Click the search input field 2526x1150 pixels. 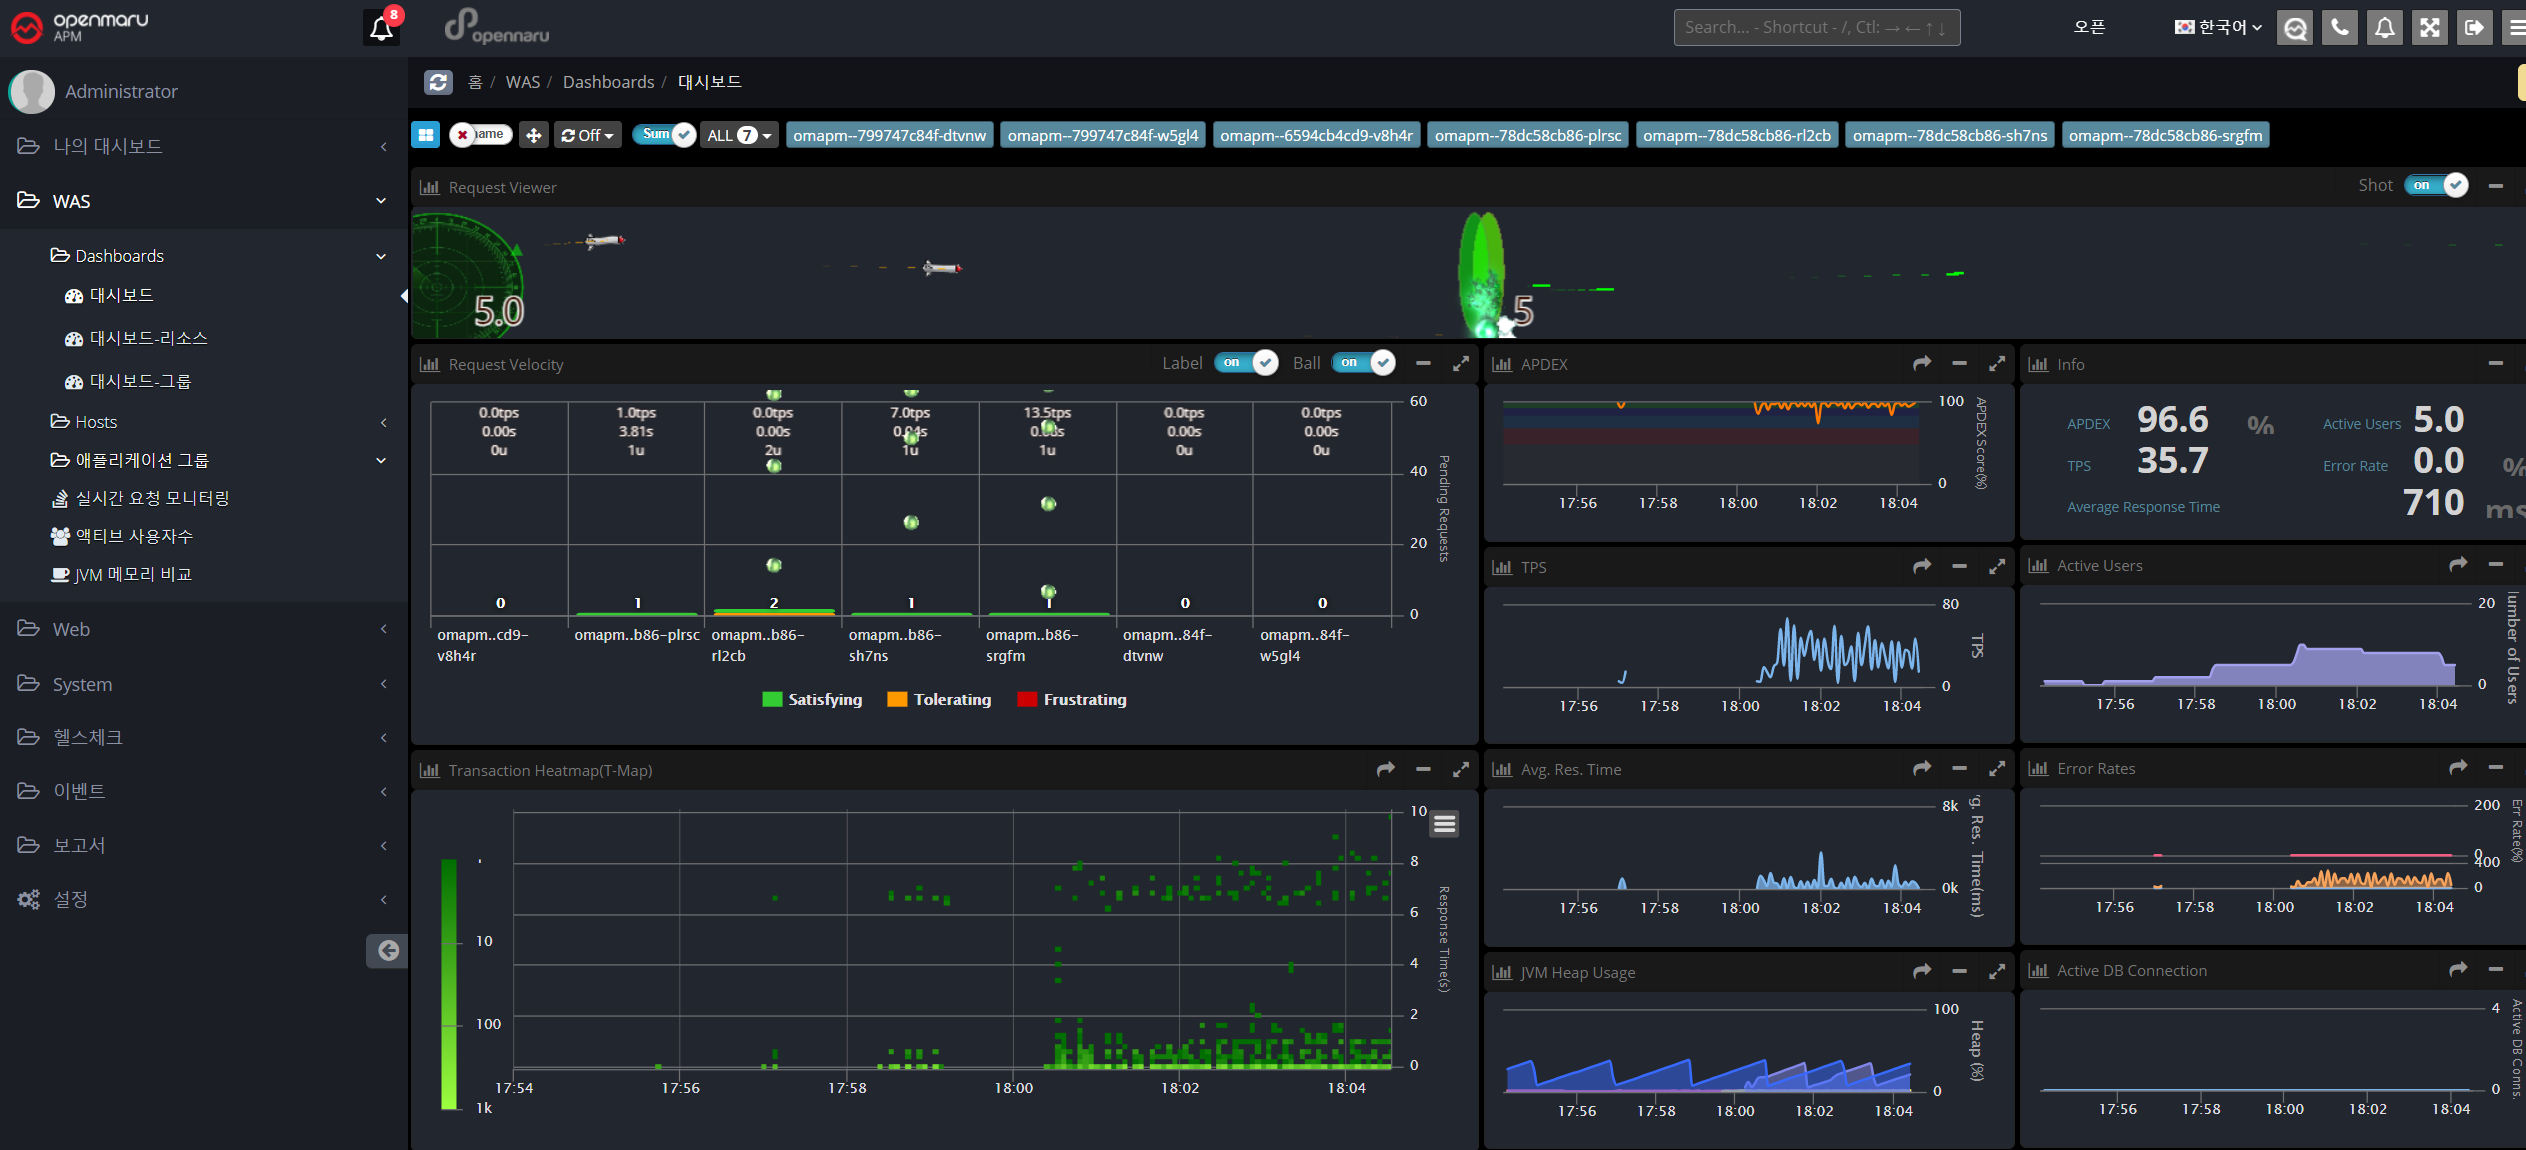[x=1816, y=27]
